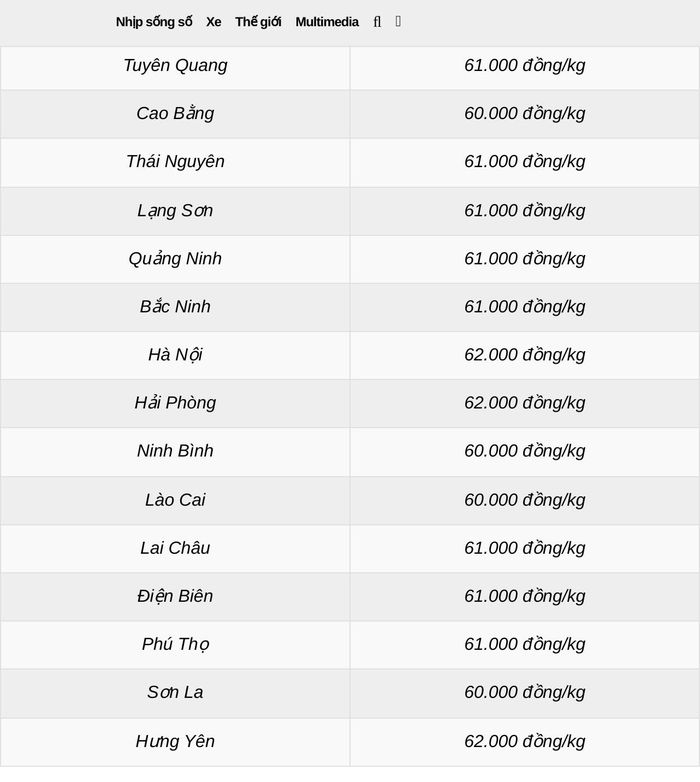Viewport: 700px width, 782px height.
Task: Click the Quảng Ninh row name
Action: point(175,259)
